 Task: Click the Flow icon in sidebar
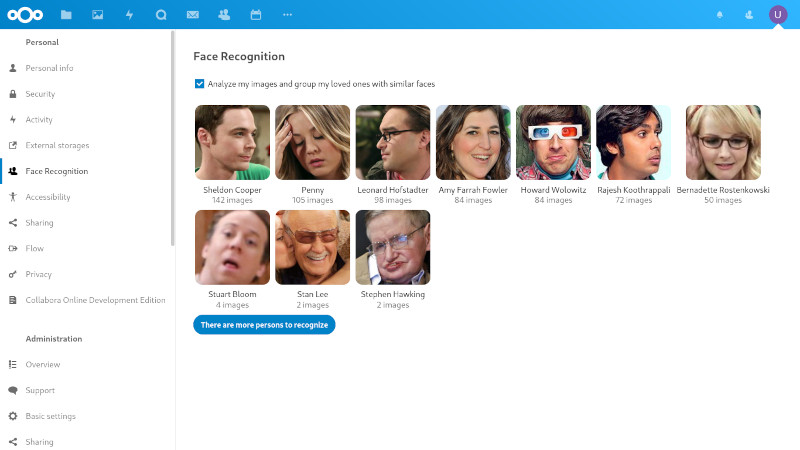pyautogui.click(x=13, y=248)
